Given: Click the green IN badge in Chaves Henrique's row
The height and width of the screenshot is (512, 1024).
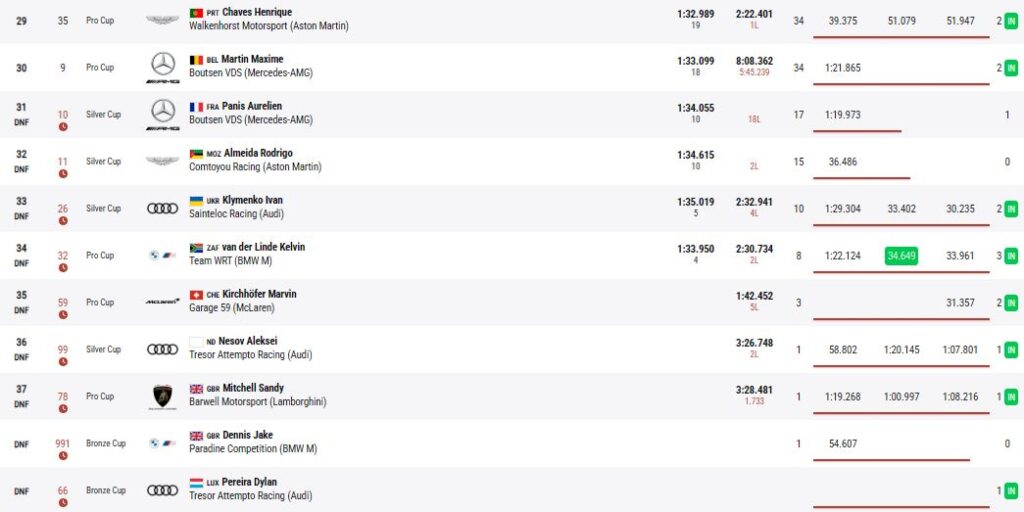Looking at the screenshot, I should pyautogui.click(x=1011, y=21).
